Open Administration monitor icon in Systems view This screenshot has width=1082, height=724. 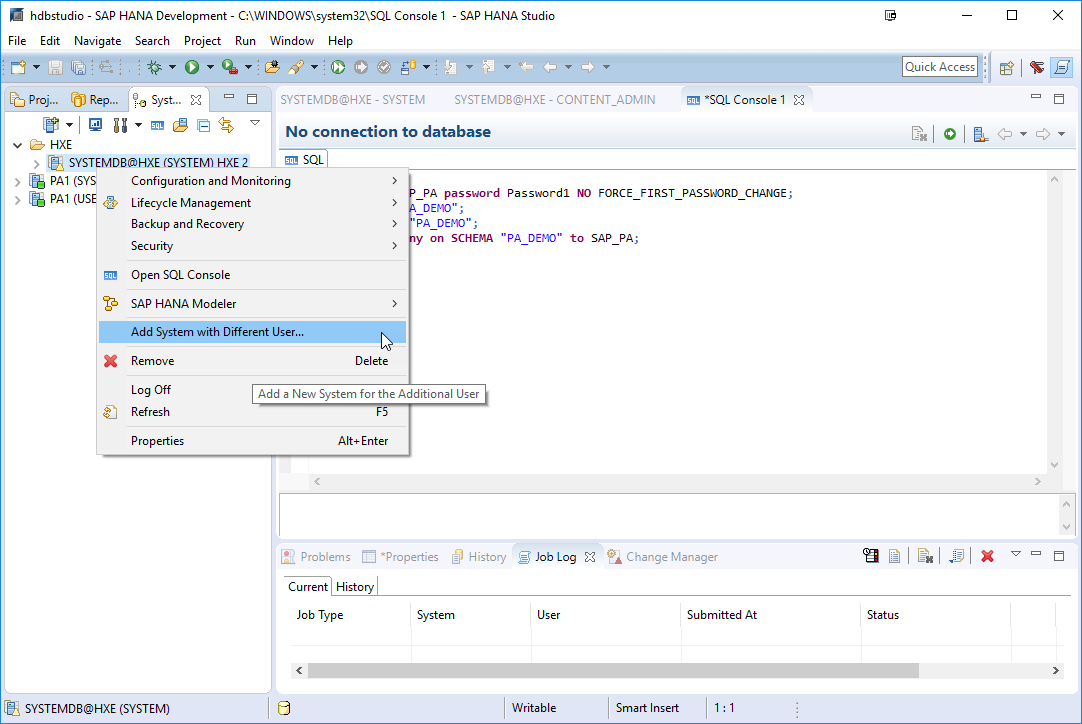[x=95, y=125]
